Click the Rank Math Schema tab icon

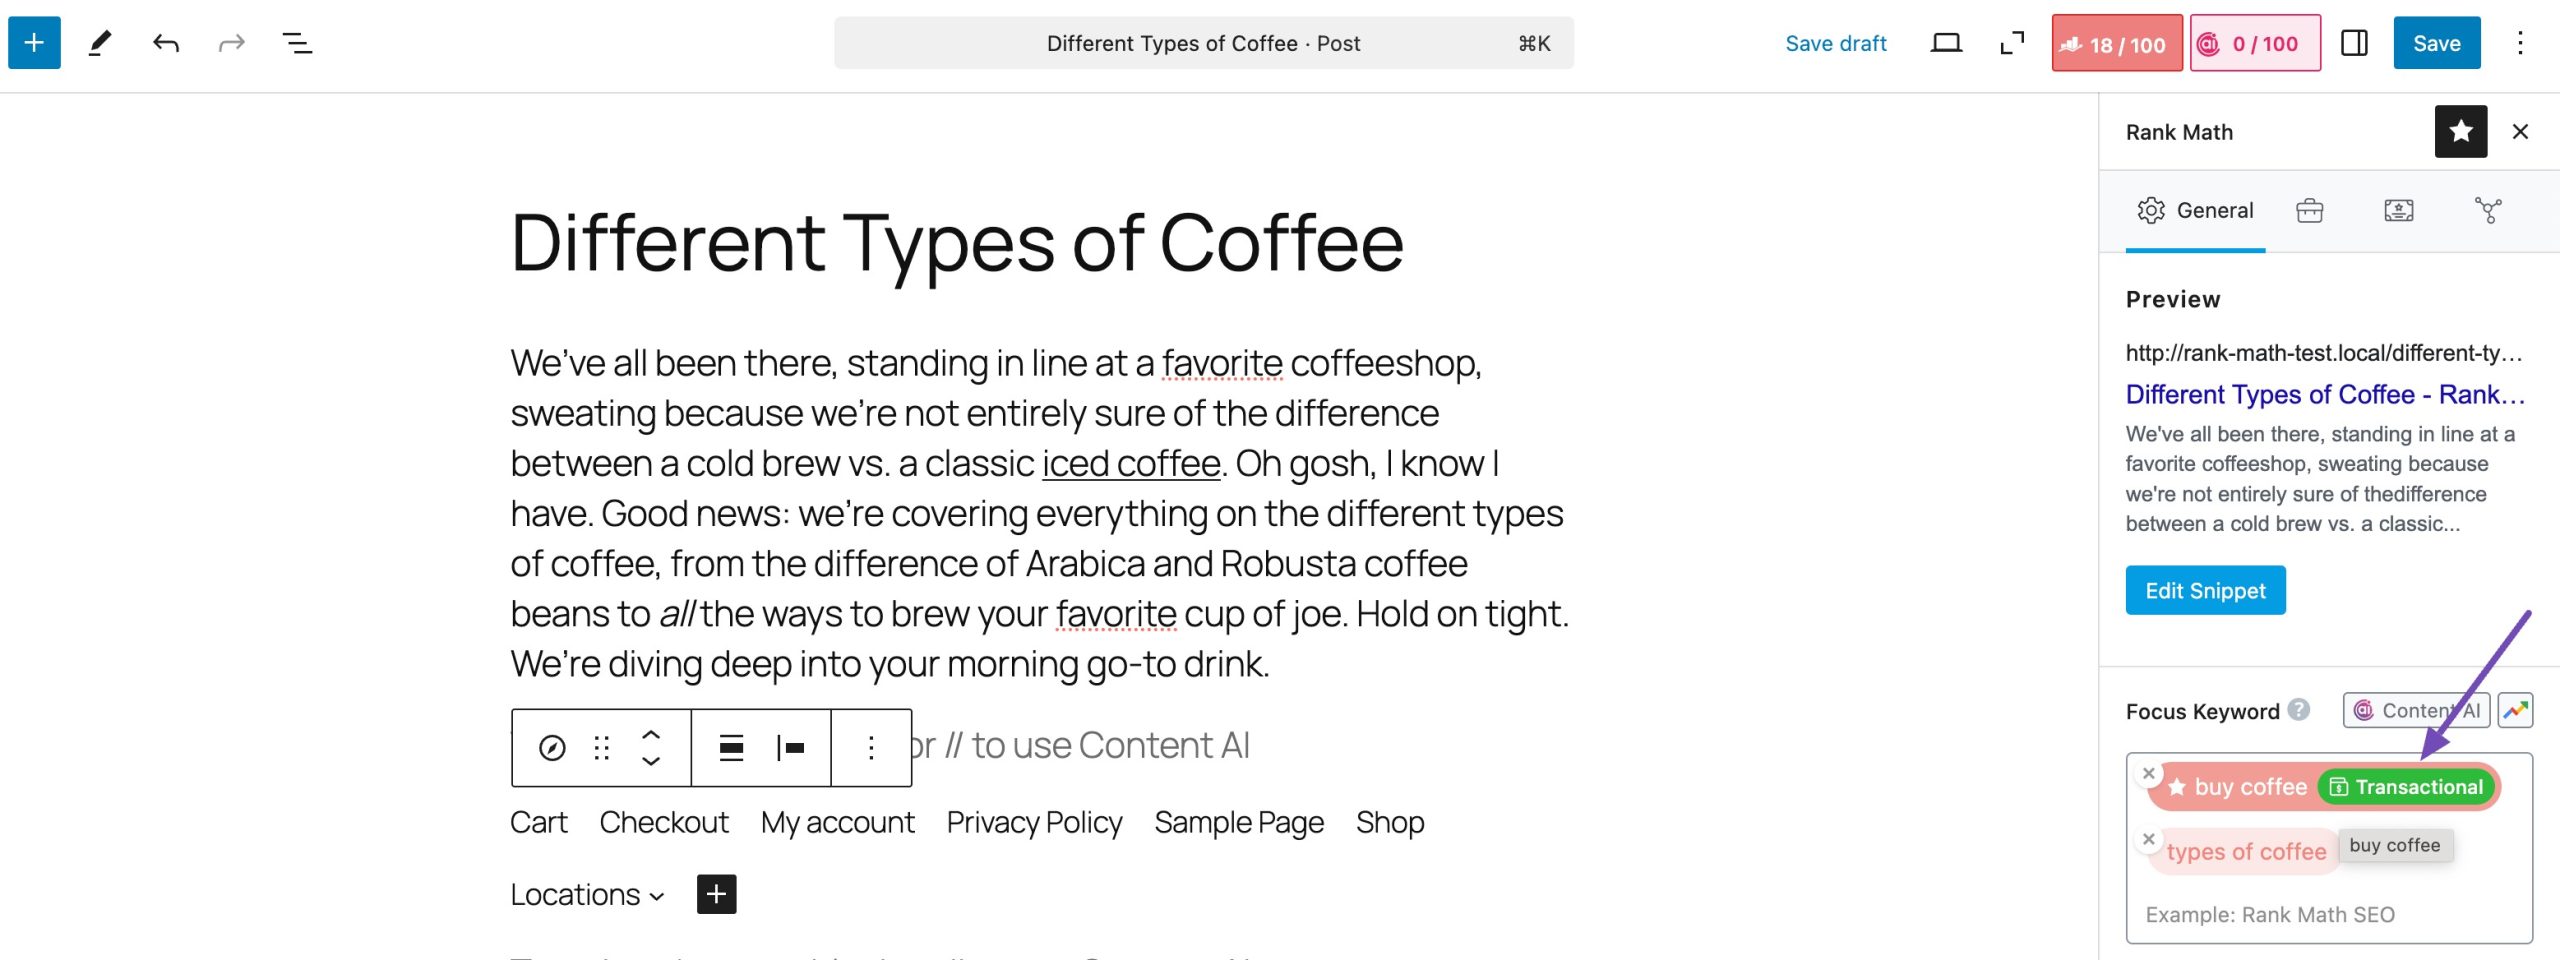tap(2398, 210)
